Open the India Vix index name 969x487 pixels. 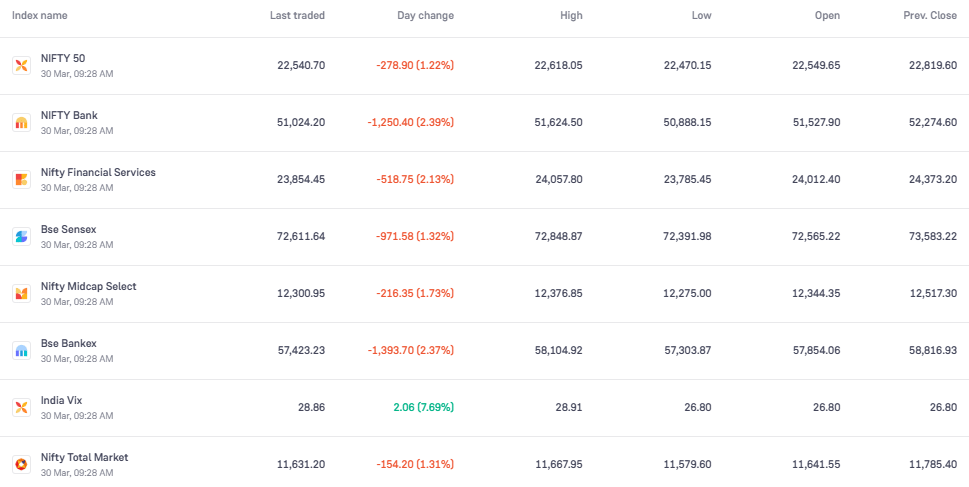click(x=61, y=401)
